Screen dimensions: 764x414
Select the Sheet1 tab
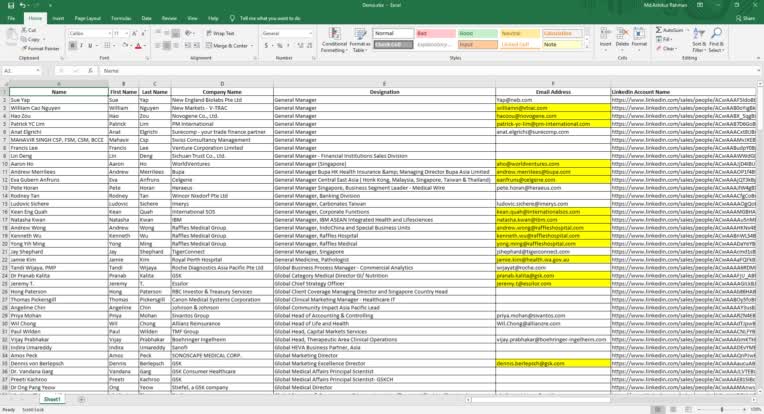tap(52, 399)
